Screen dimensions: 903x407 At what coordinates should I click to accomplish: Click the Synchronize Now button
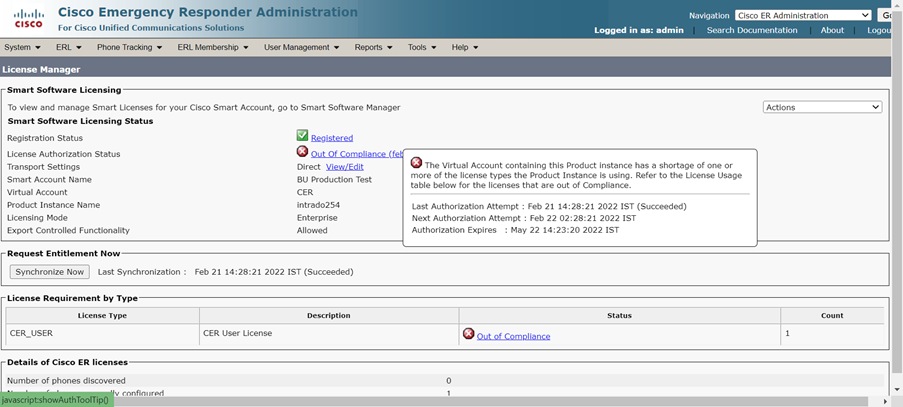(50, 272)
